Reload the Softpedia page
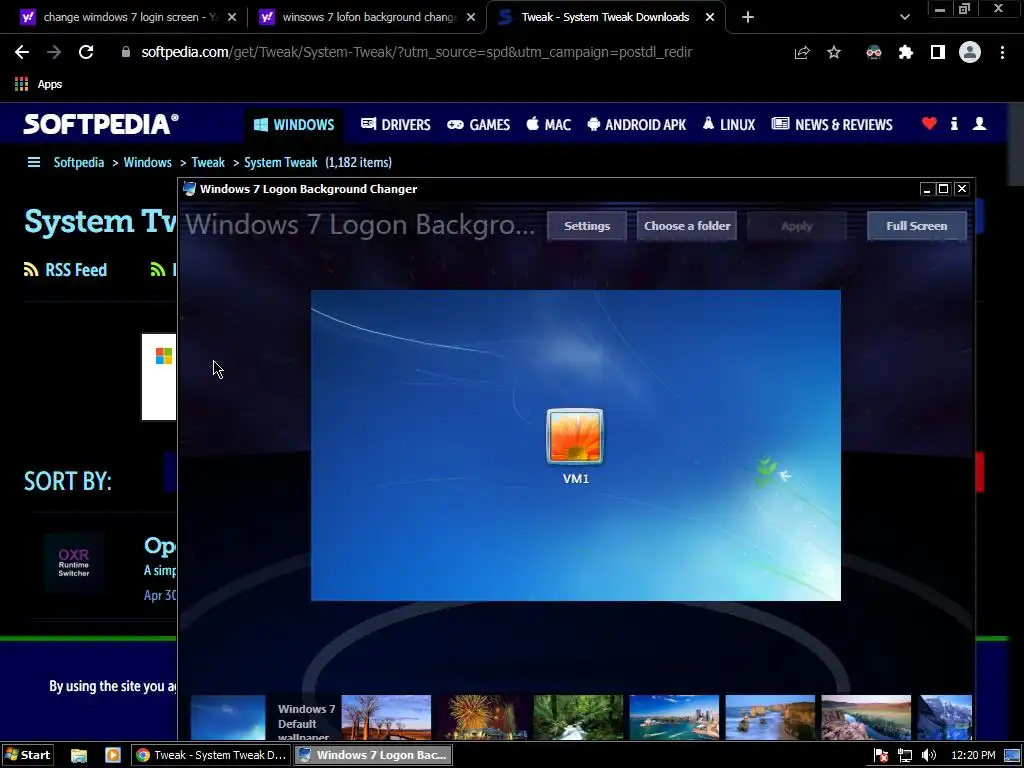Viewport: 1024px width, 768px height. tap(86, 52)
